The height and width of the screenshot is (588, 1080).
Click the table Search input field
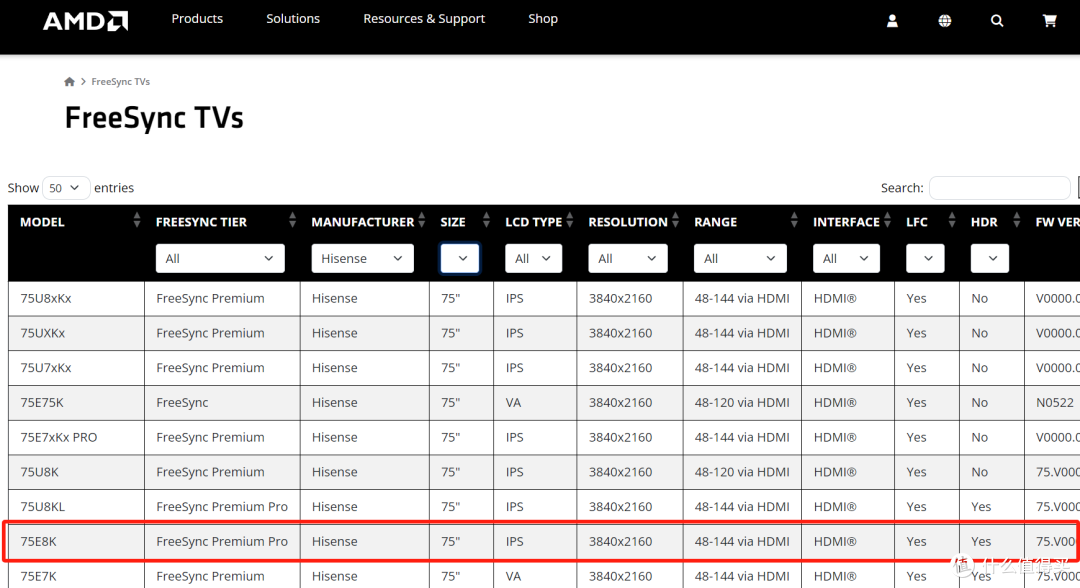coord(999,188)
